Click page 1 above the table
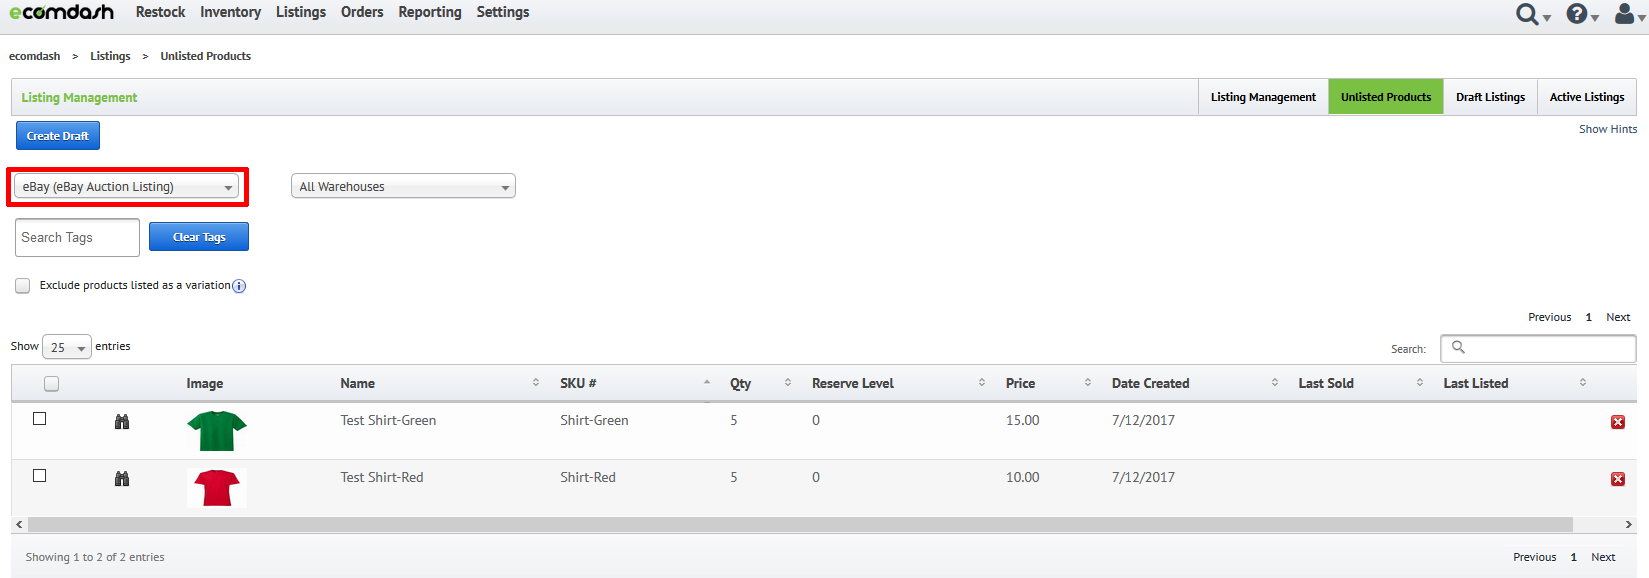Image resolution: width=1649 pixels, height=578 pixels. (x=1589, y=317)
